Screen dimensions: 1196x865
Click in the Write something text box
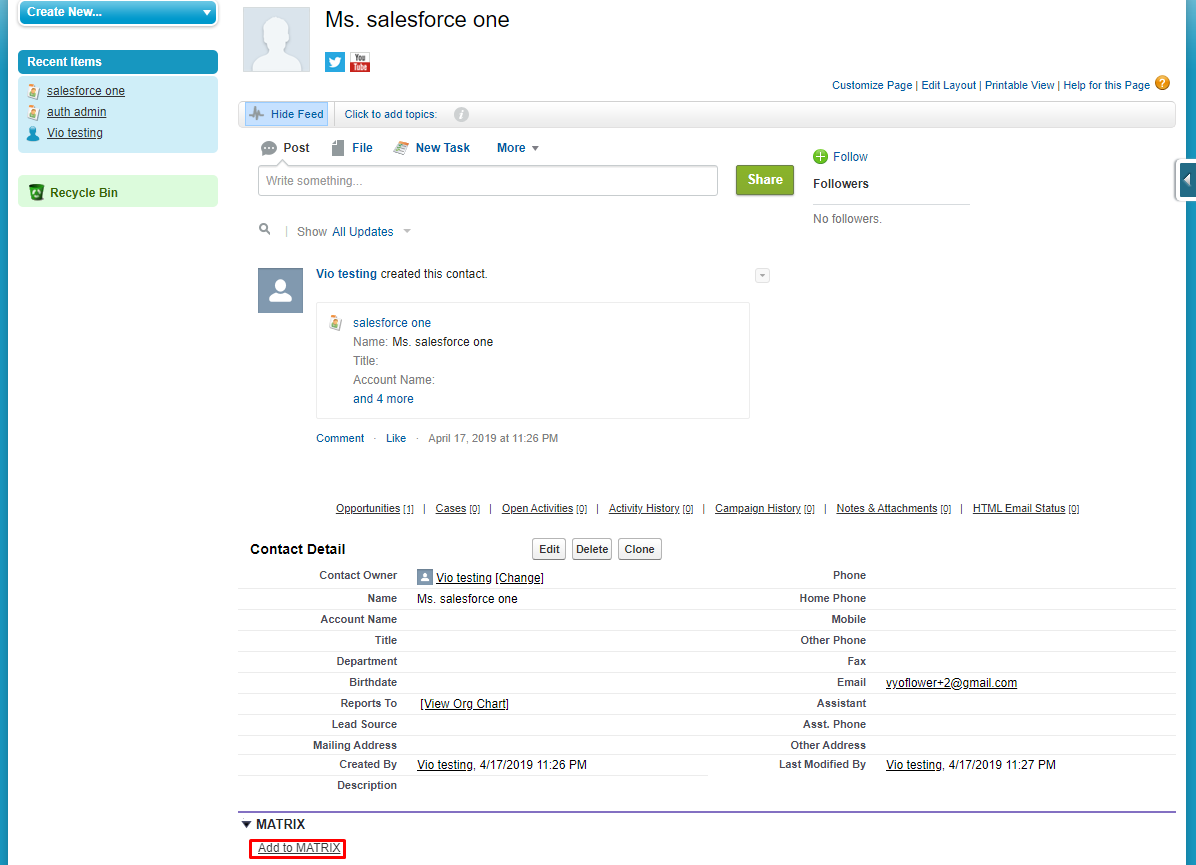(x=487, y=181)
